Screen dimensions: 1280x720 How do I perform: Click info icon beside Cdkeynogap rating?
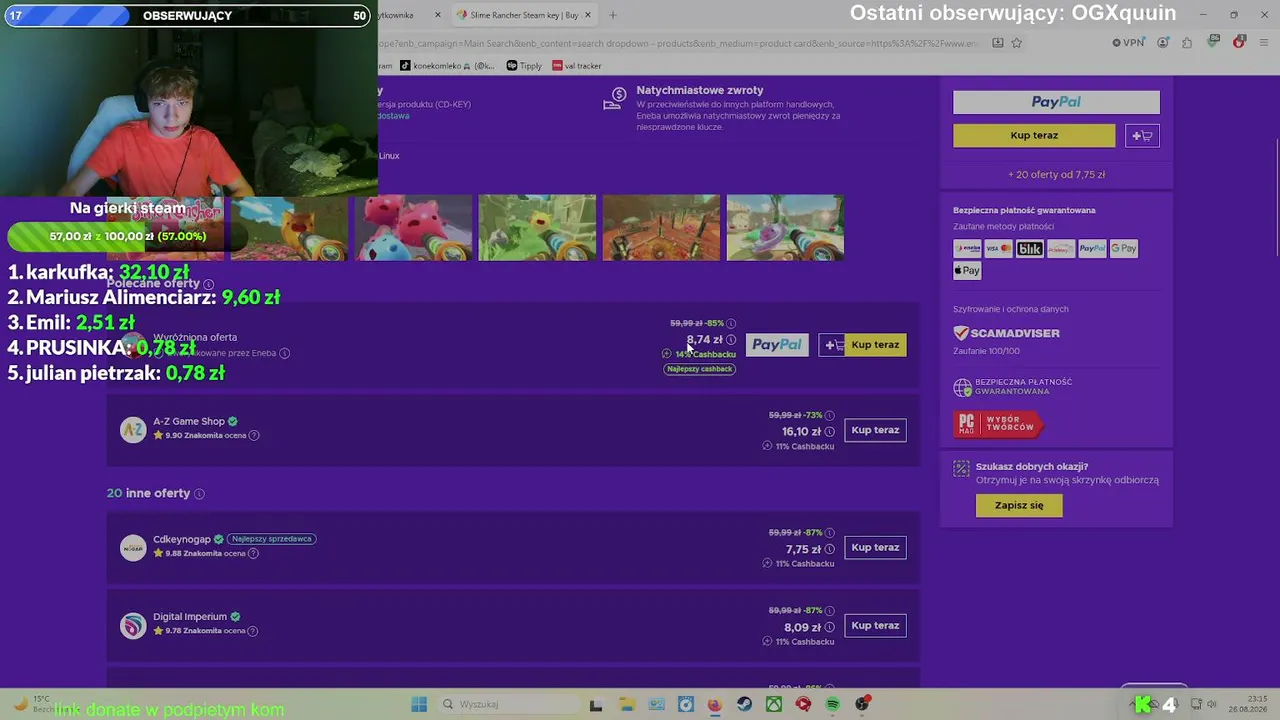(253, 554)
